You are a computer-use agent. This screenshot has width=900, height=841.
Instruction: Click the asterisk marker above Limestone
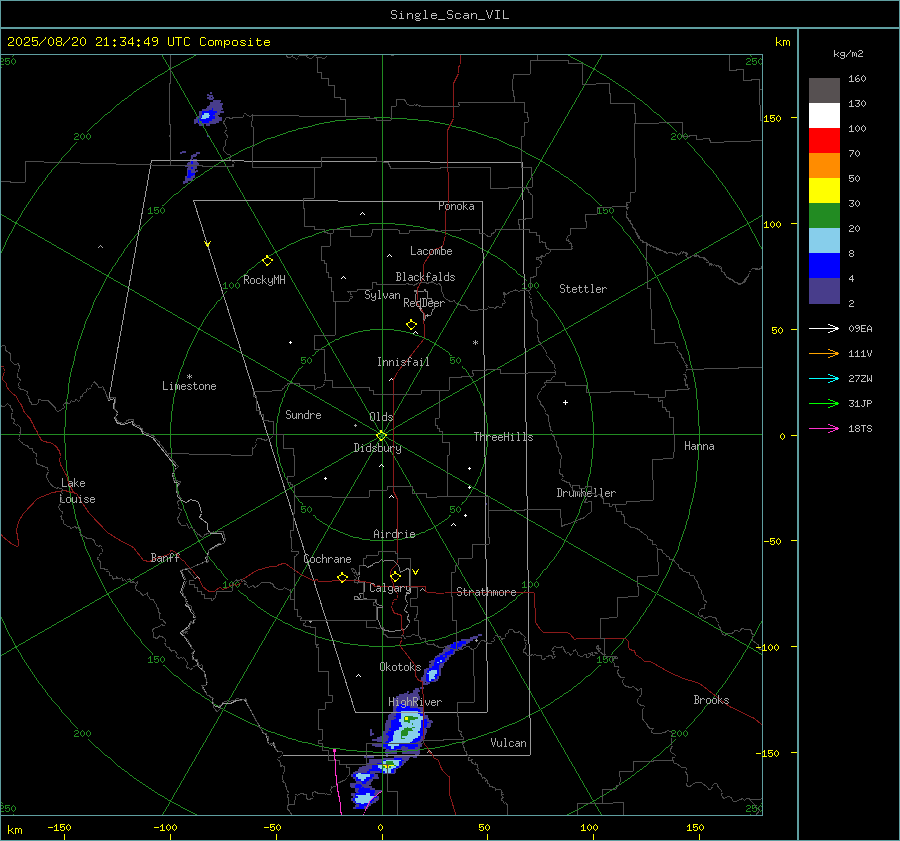coord(189,377)
